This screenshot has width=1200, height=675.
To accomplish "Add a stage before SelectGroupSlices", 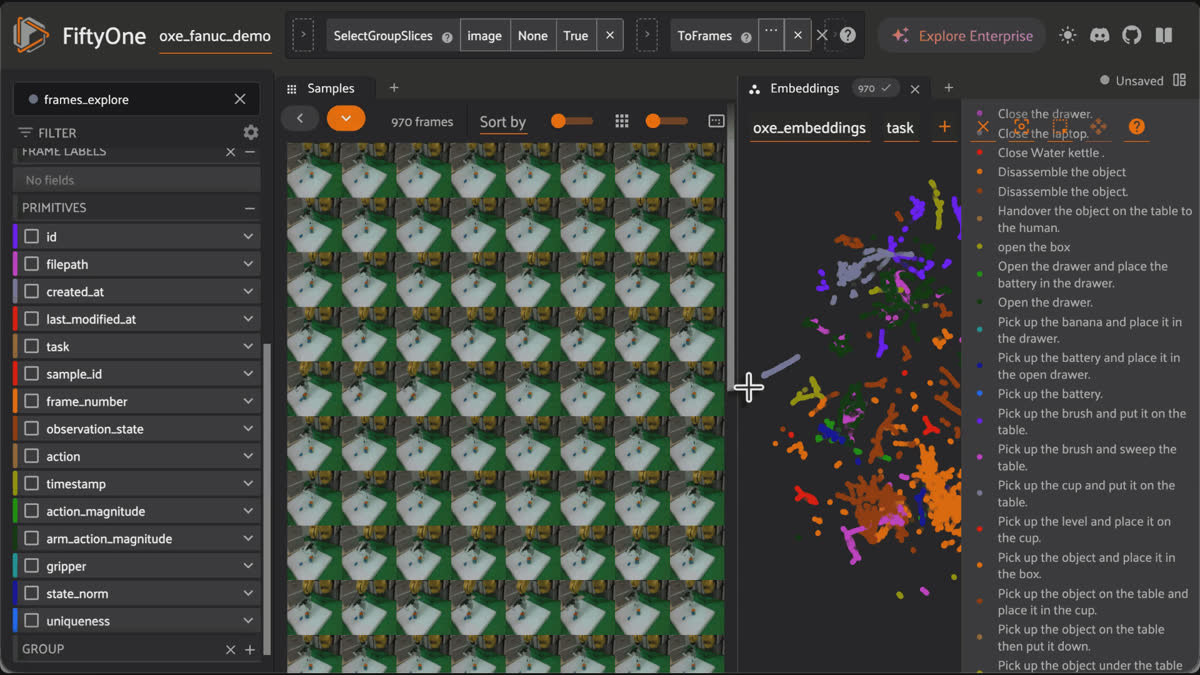I will [x=302, y=35].
